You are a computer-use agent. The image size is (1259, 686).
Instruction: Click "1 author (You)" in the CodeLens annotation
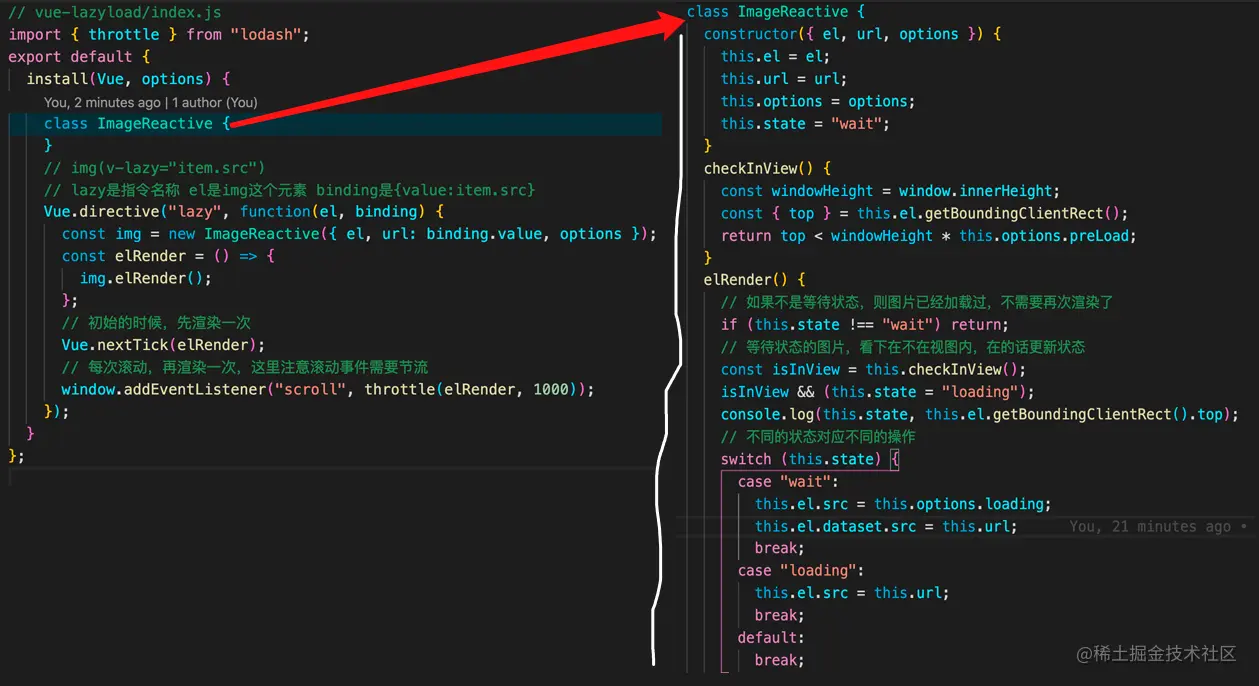click(x=215, y=102)
